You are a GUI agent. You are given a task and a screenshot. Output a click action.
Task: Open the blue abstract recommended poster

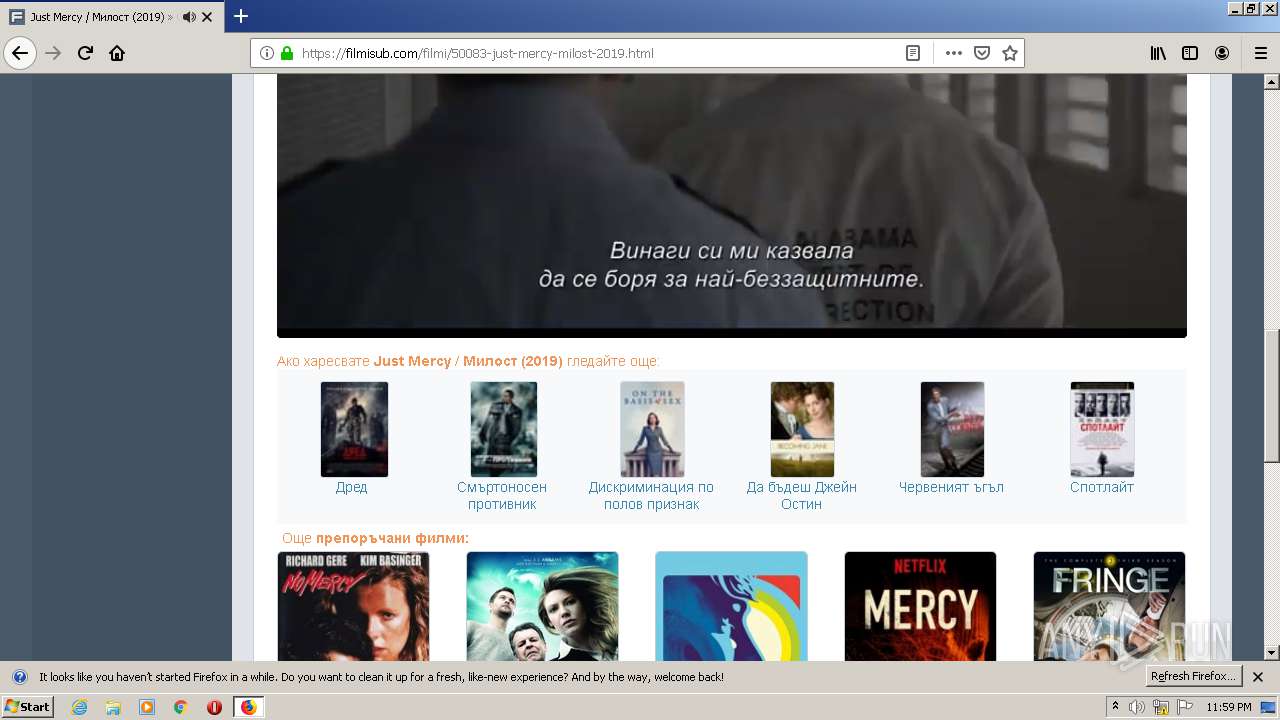click(731, 606)
